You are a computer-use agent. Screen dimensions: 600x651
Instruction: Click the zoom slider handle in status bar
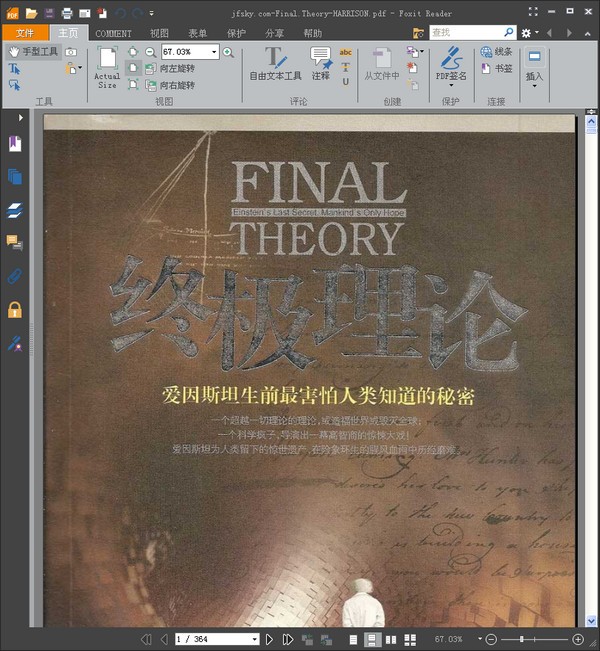[x=522, y=639]
